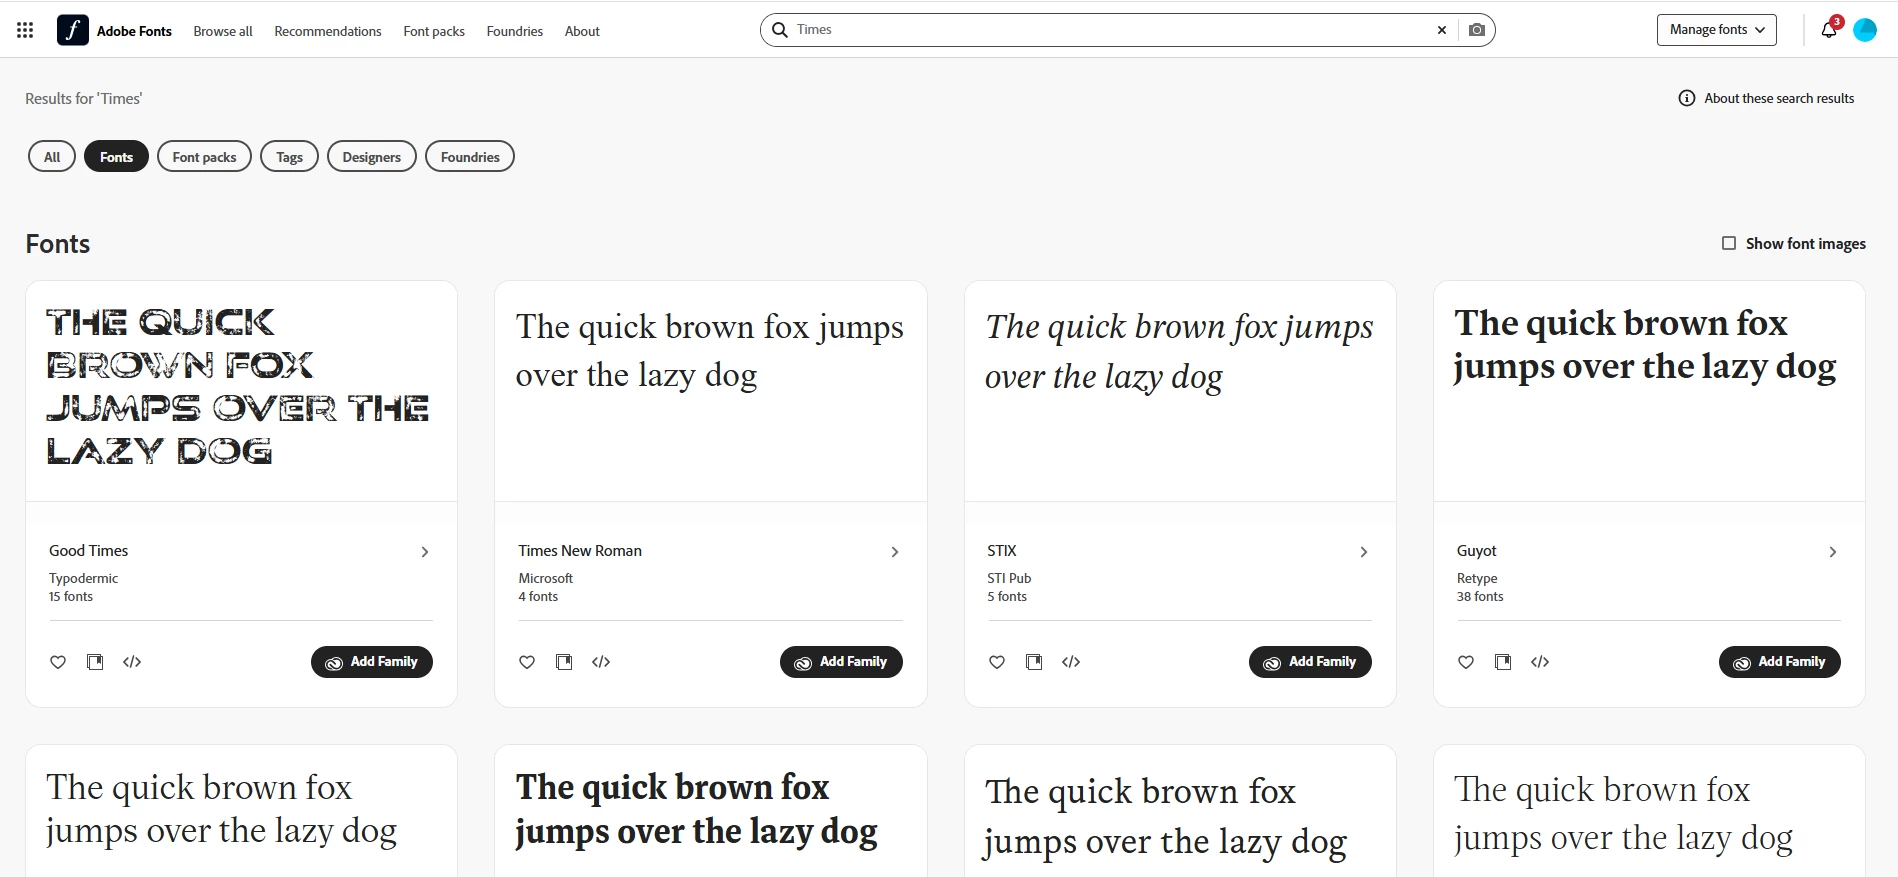
Task: Click the '4 fonts' count text
Action: [x=538, y=596]
